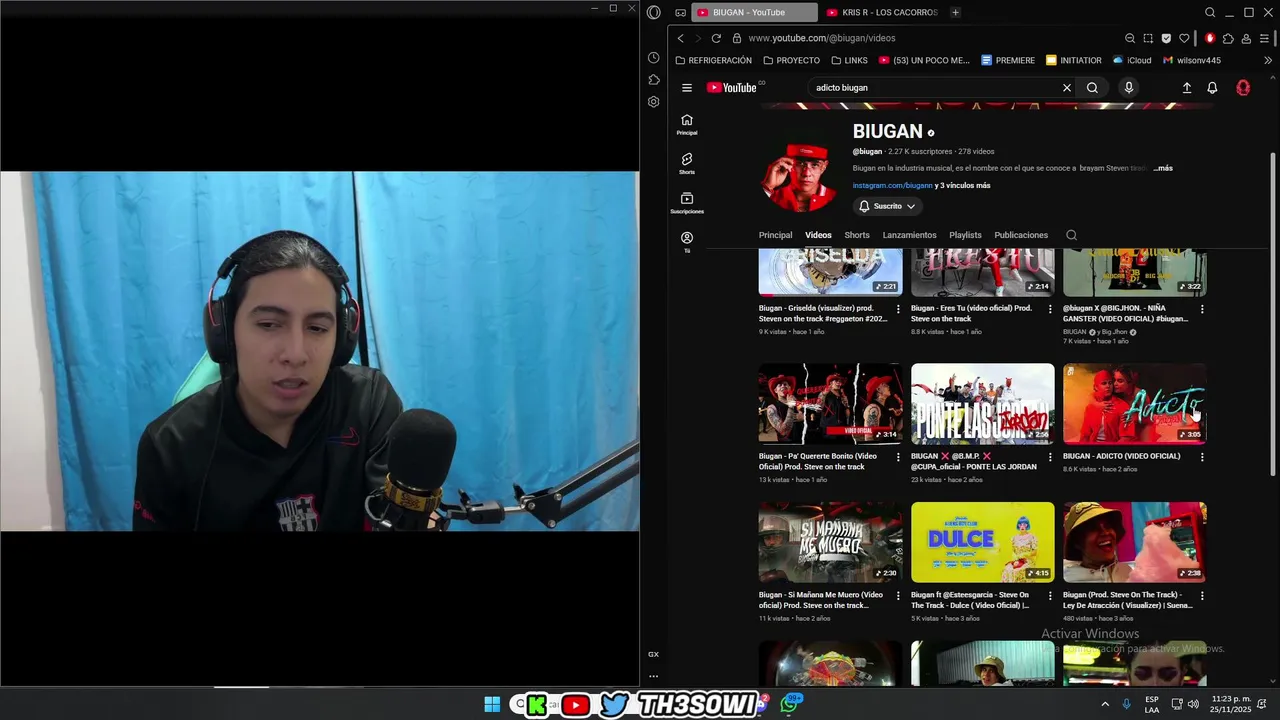Open BIUGAN - ADICTO (VIDEO OFICIAL) title
The width and height of the screenshot is (1280, 720).
[1121, 456]
